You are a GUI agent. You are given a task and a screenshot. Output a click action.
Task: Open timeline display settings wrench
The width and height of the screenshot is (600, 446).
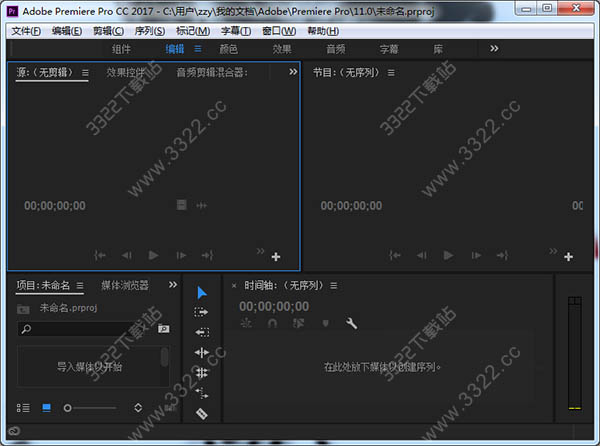point(351,324)
